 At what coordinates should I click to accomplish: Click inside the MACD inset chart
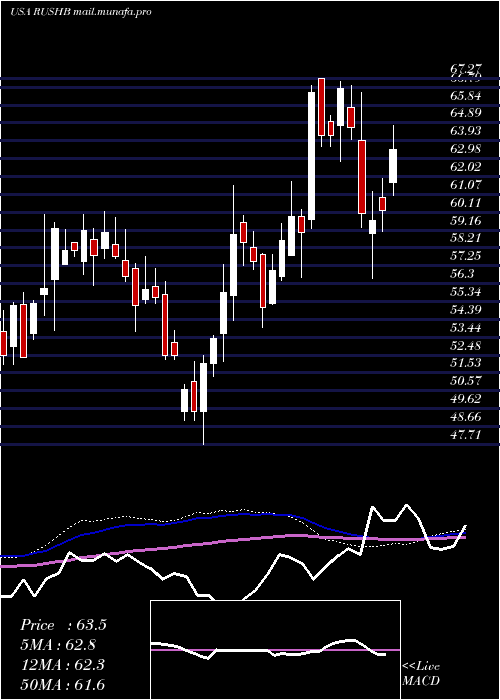[x=275, y=650]
